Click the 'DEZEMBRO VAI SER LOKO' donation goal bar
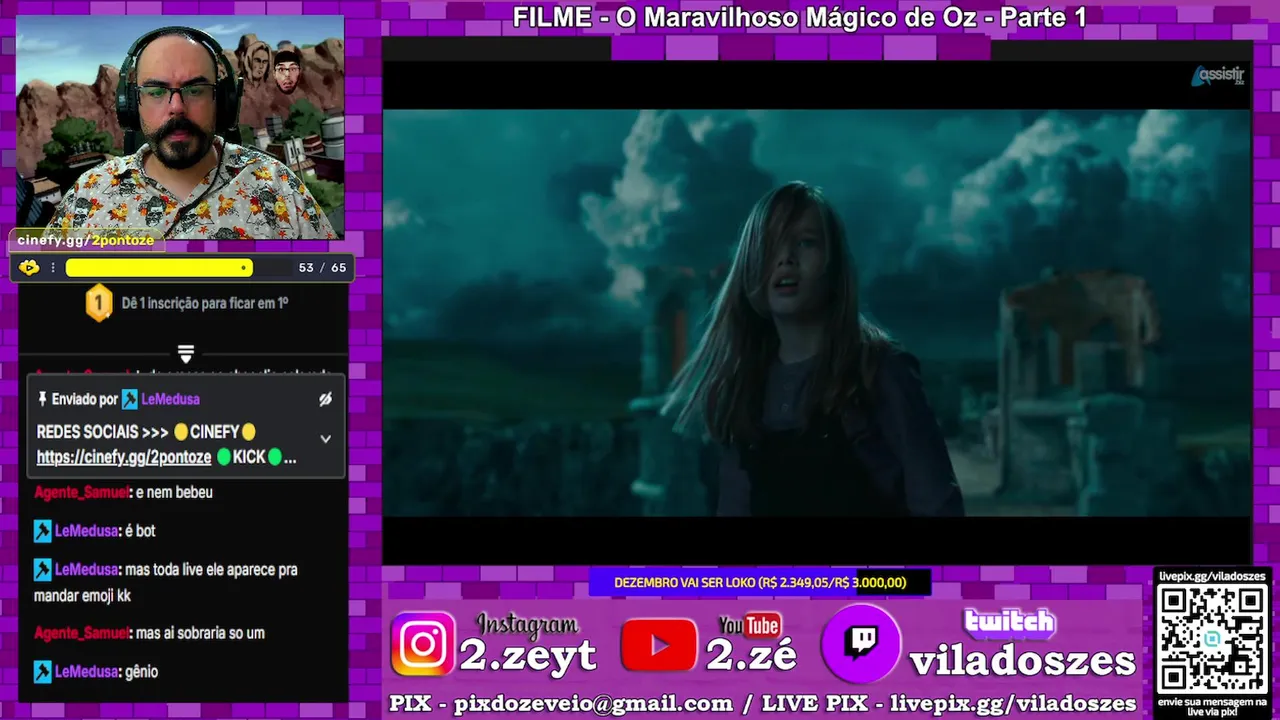 [760, 582]
